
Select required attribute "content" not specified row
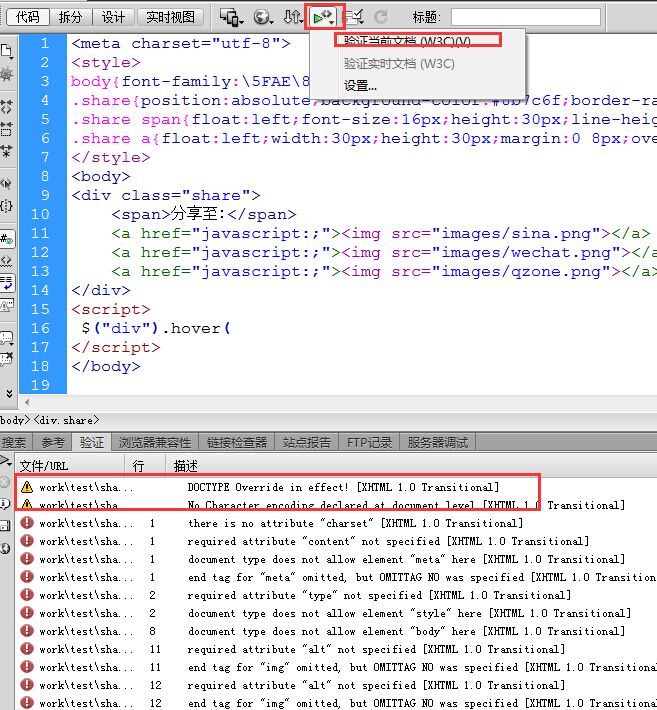tap(336, 541)
